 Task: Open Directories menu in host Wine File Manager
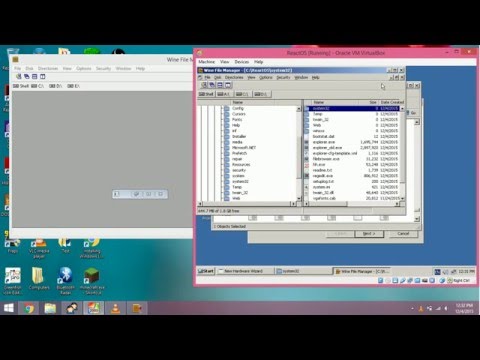(48, 68)
